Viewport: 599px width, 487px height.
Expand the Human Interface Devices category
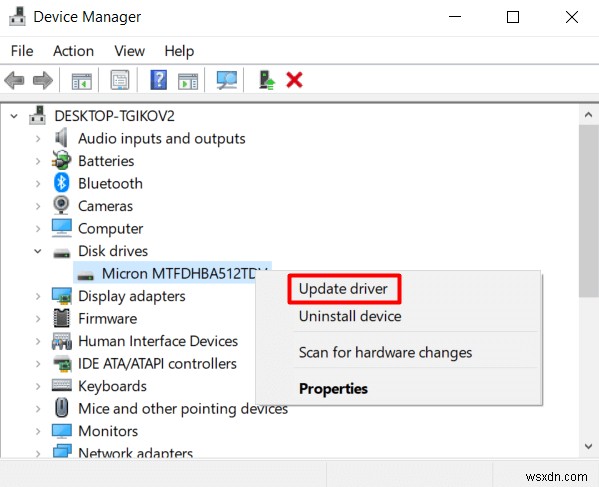(38, 341)
